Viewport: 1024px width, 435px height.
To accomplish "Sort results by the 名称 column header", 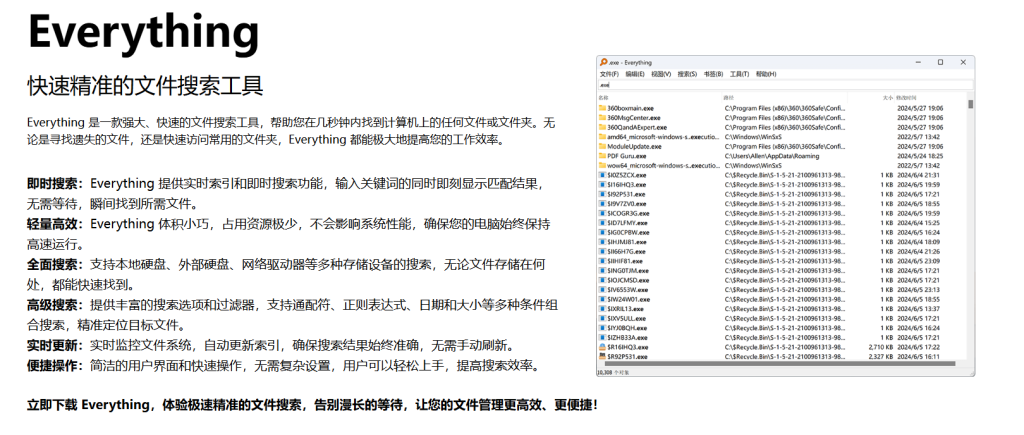I will point(604,98).
